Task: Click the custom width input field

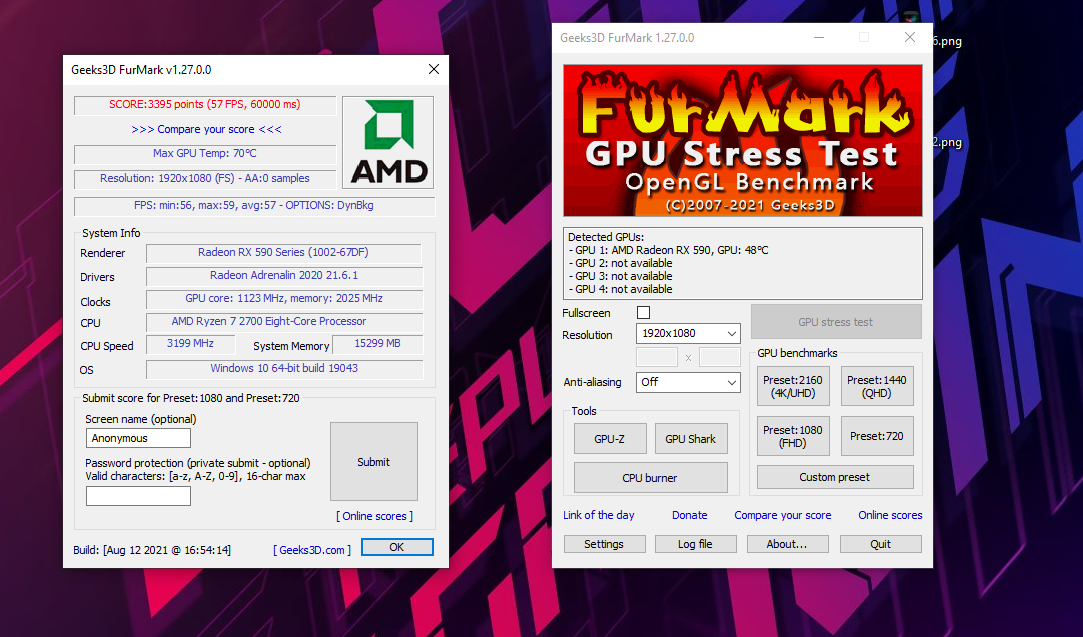Action: (657, 357)
